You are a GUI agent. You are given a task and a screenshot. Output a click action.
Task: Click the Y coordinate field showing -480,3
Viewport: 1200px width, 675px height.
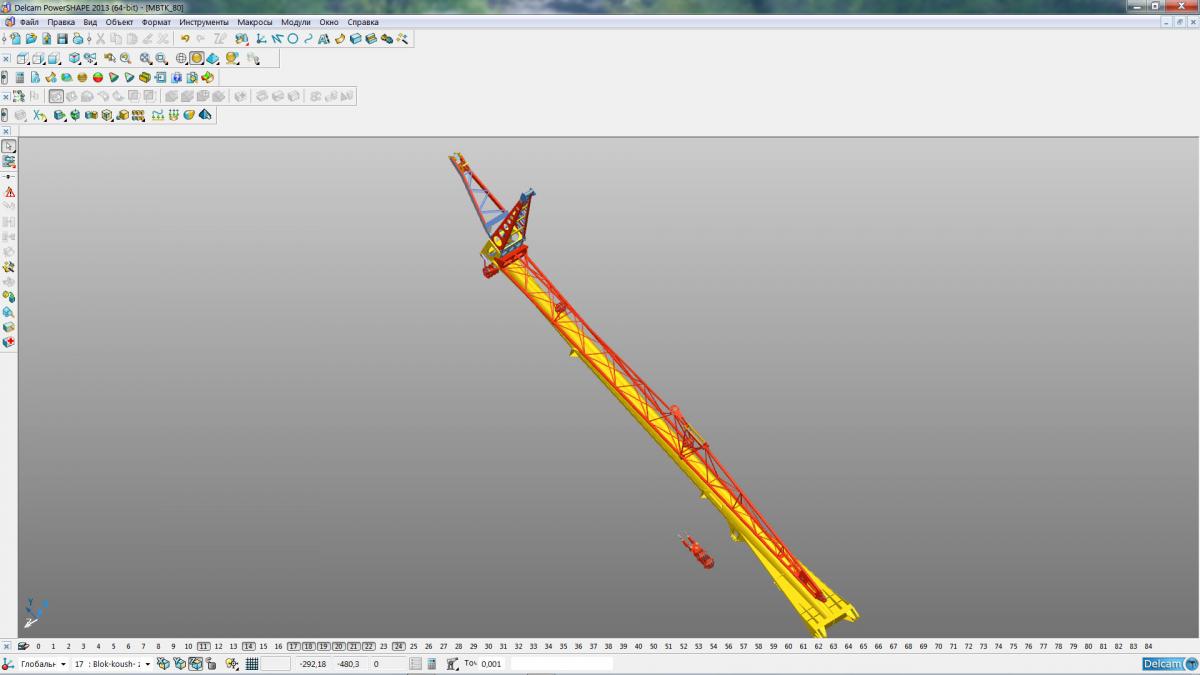pos(349,664)
